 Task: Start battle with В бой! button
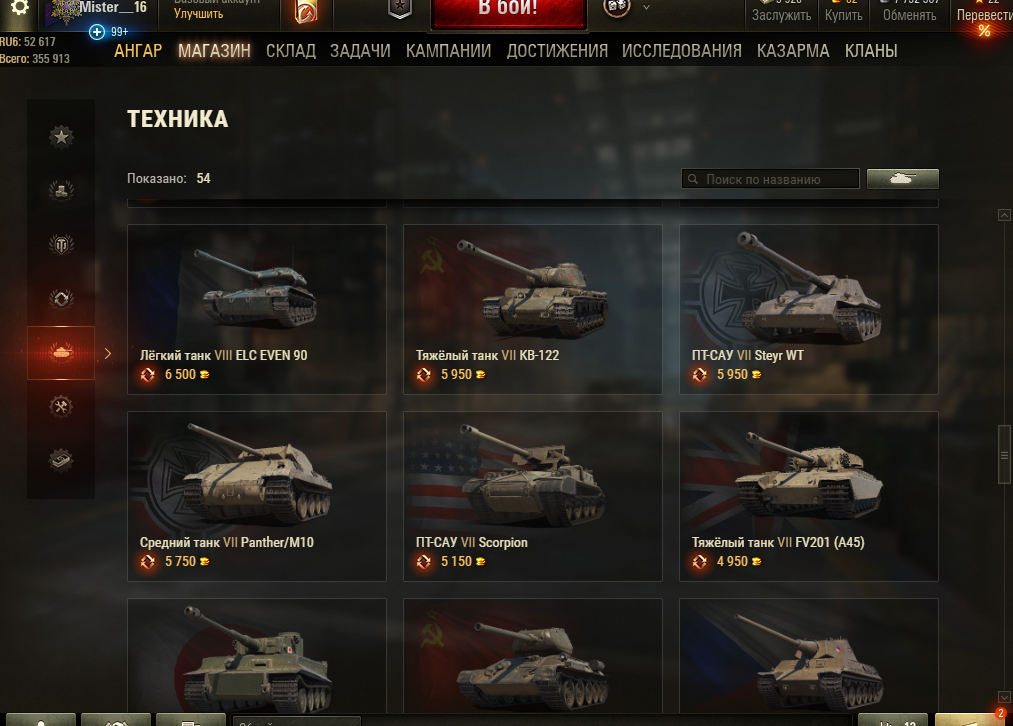508,12
